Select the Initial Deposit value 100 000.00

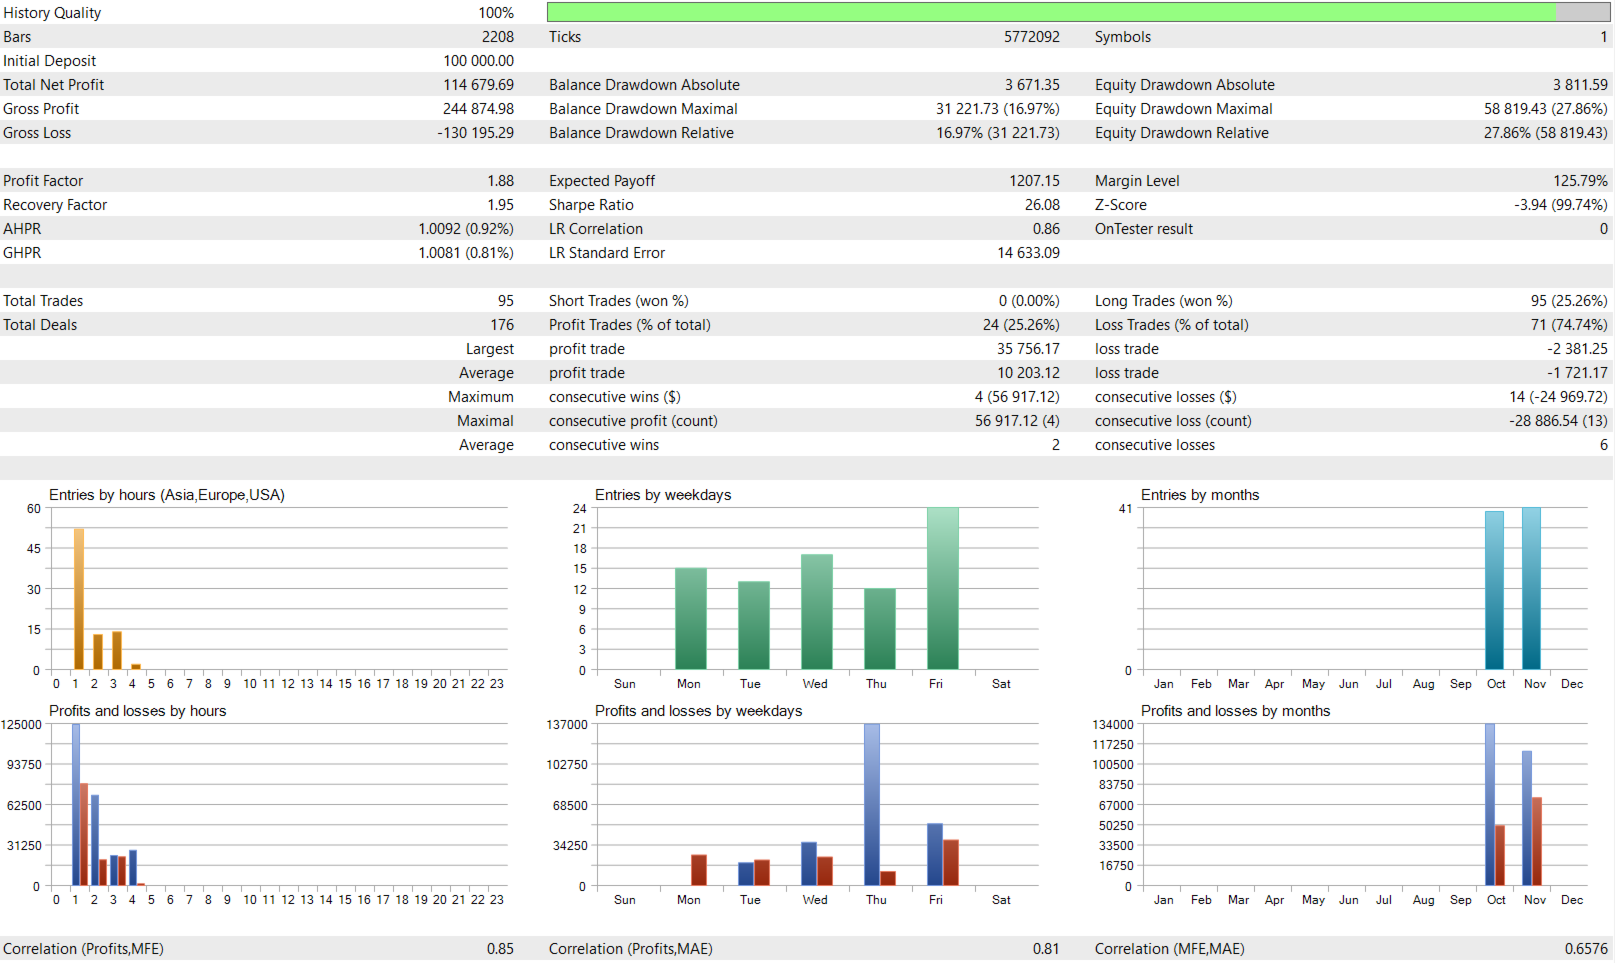click(x=478, y=61)
